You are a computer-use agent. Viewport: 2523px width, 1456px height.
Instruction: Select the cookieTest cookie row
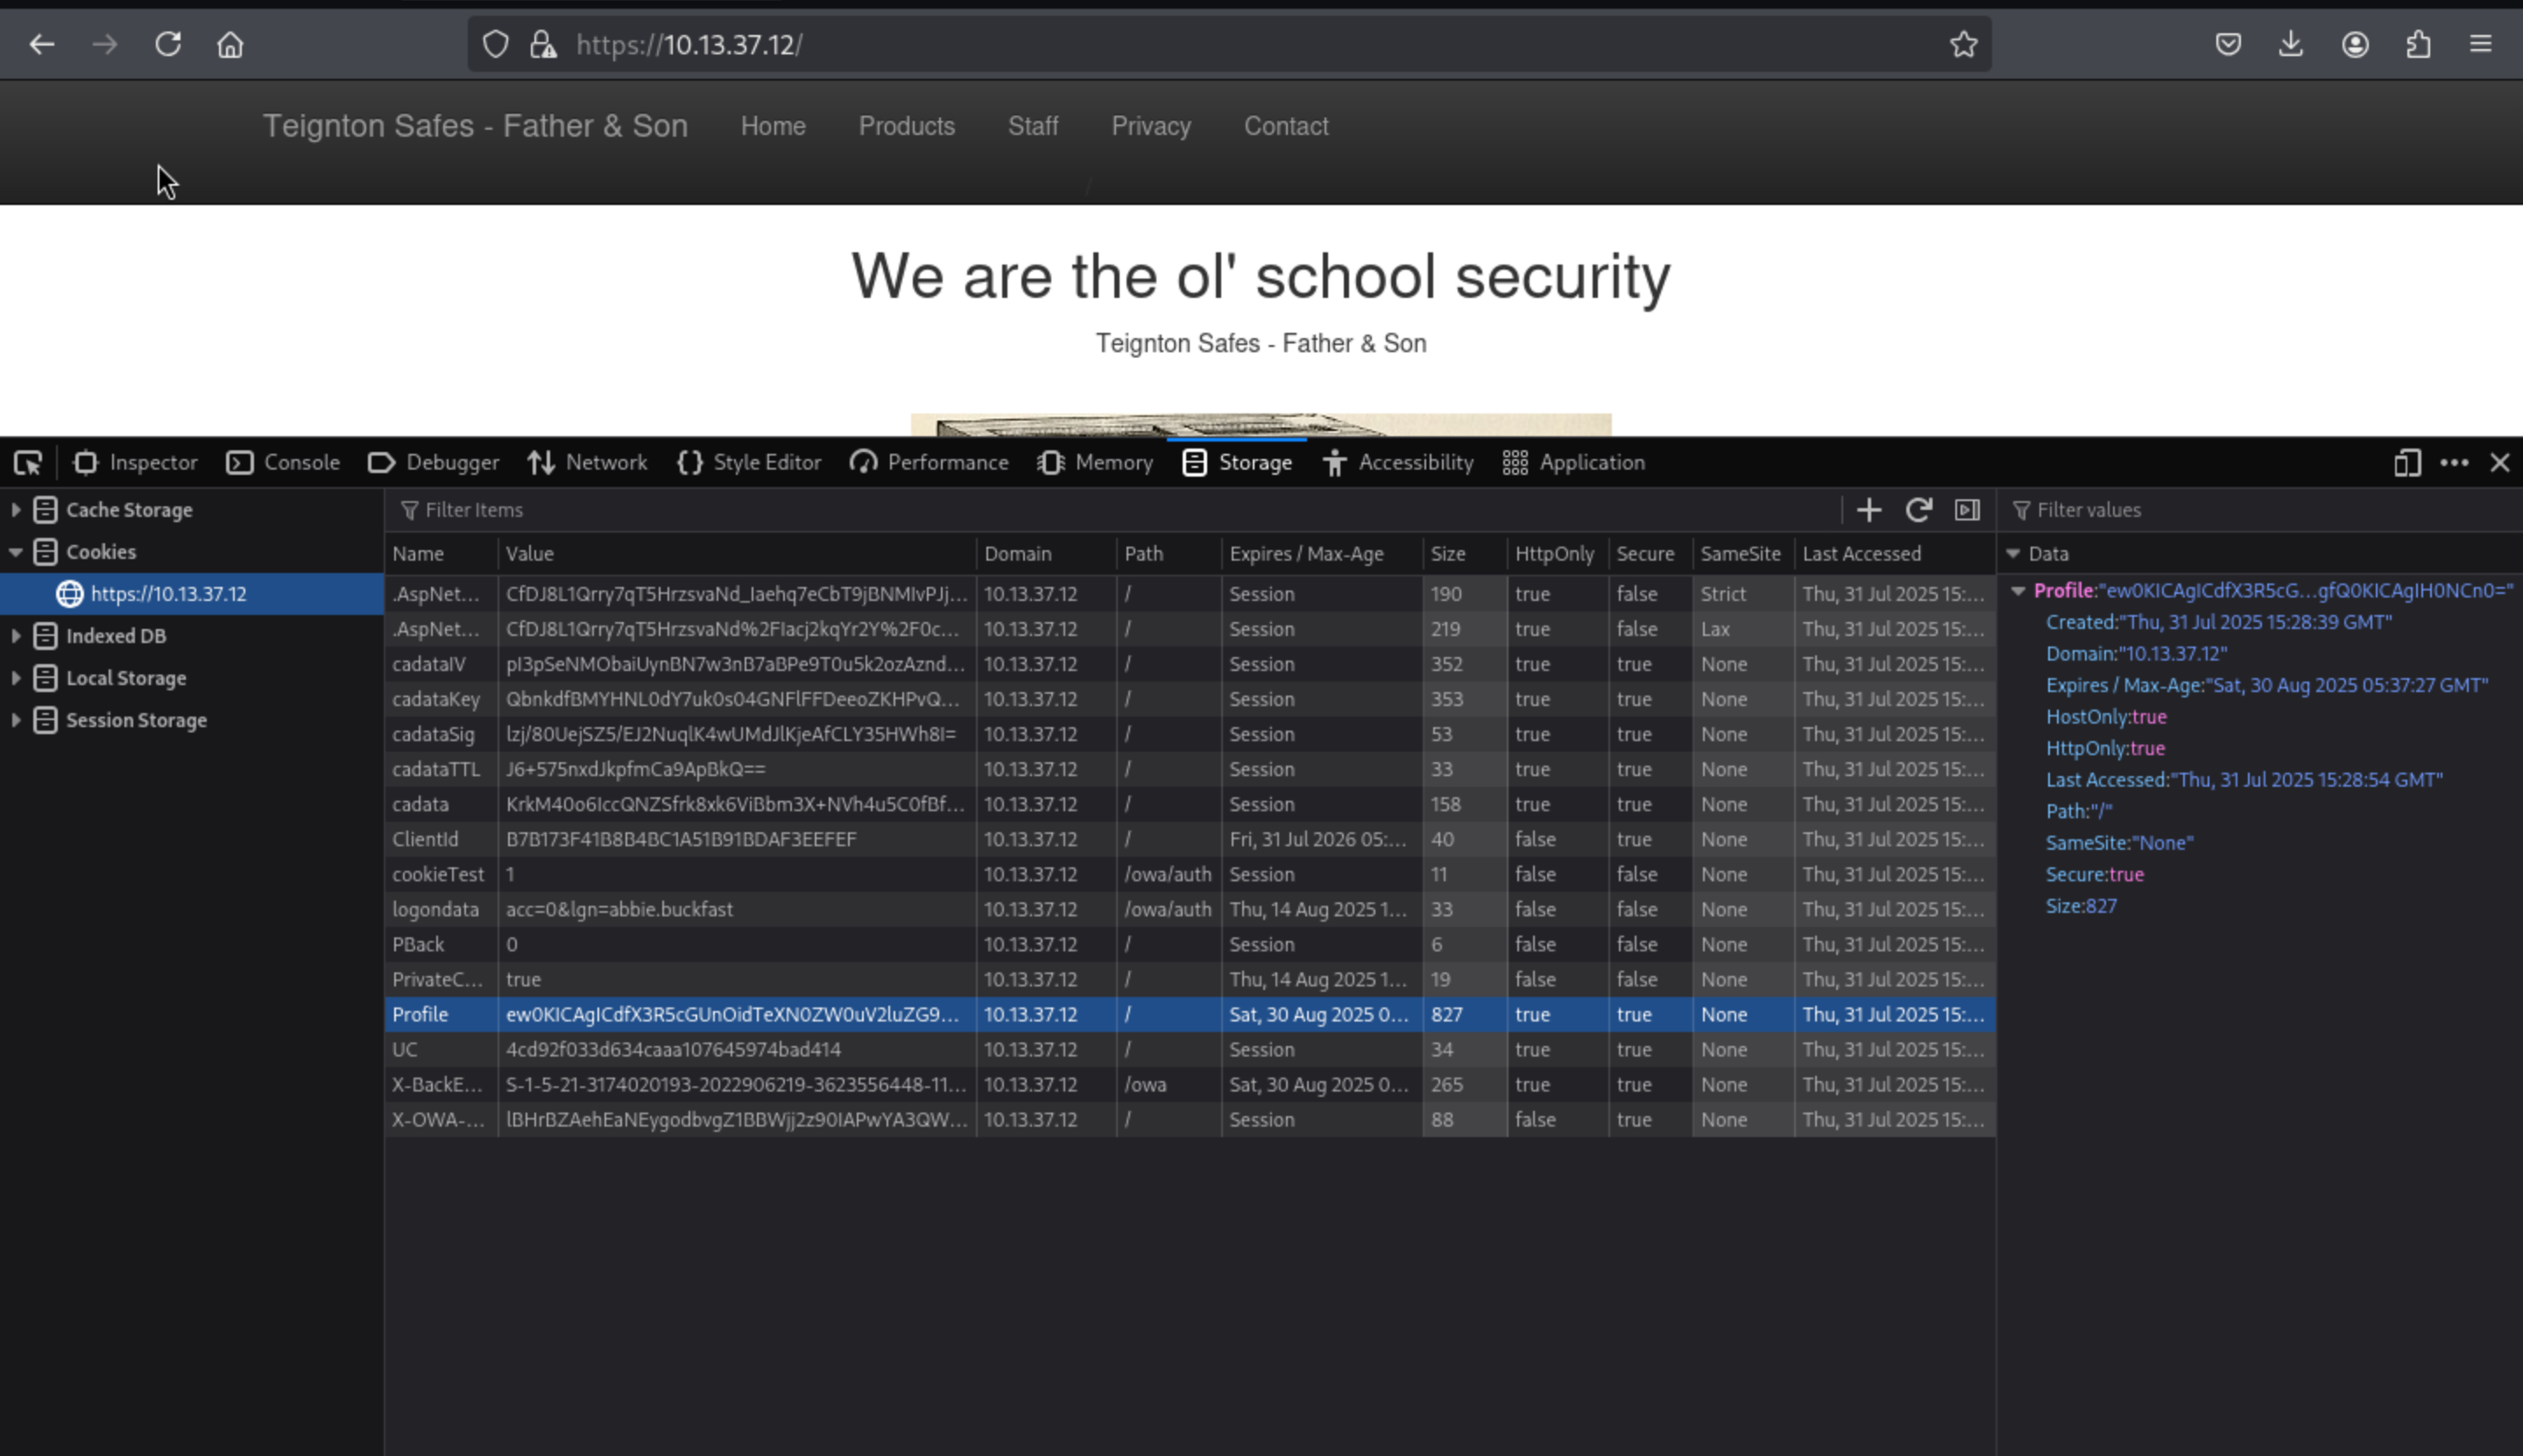[x=1190, y=874]
